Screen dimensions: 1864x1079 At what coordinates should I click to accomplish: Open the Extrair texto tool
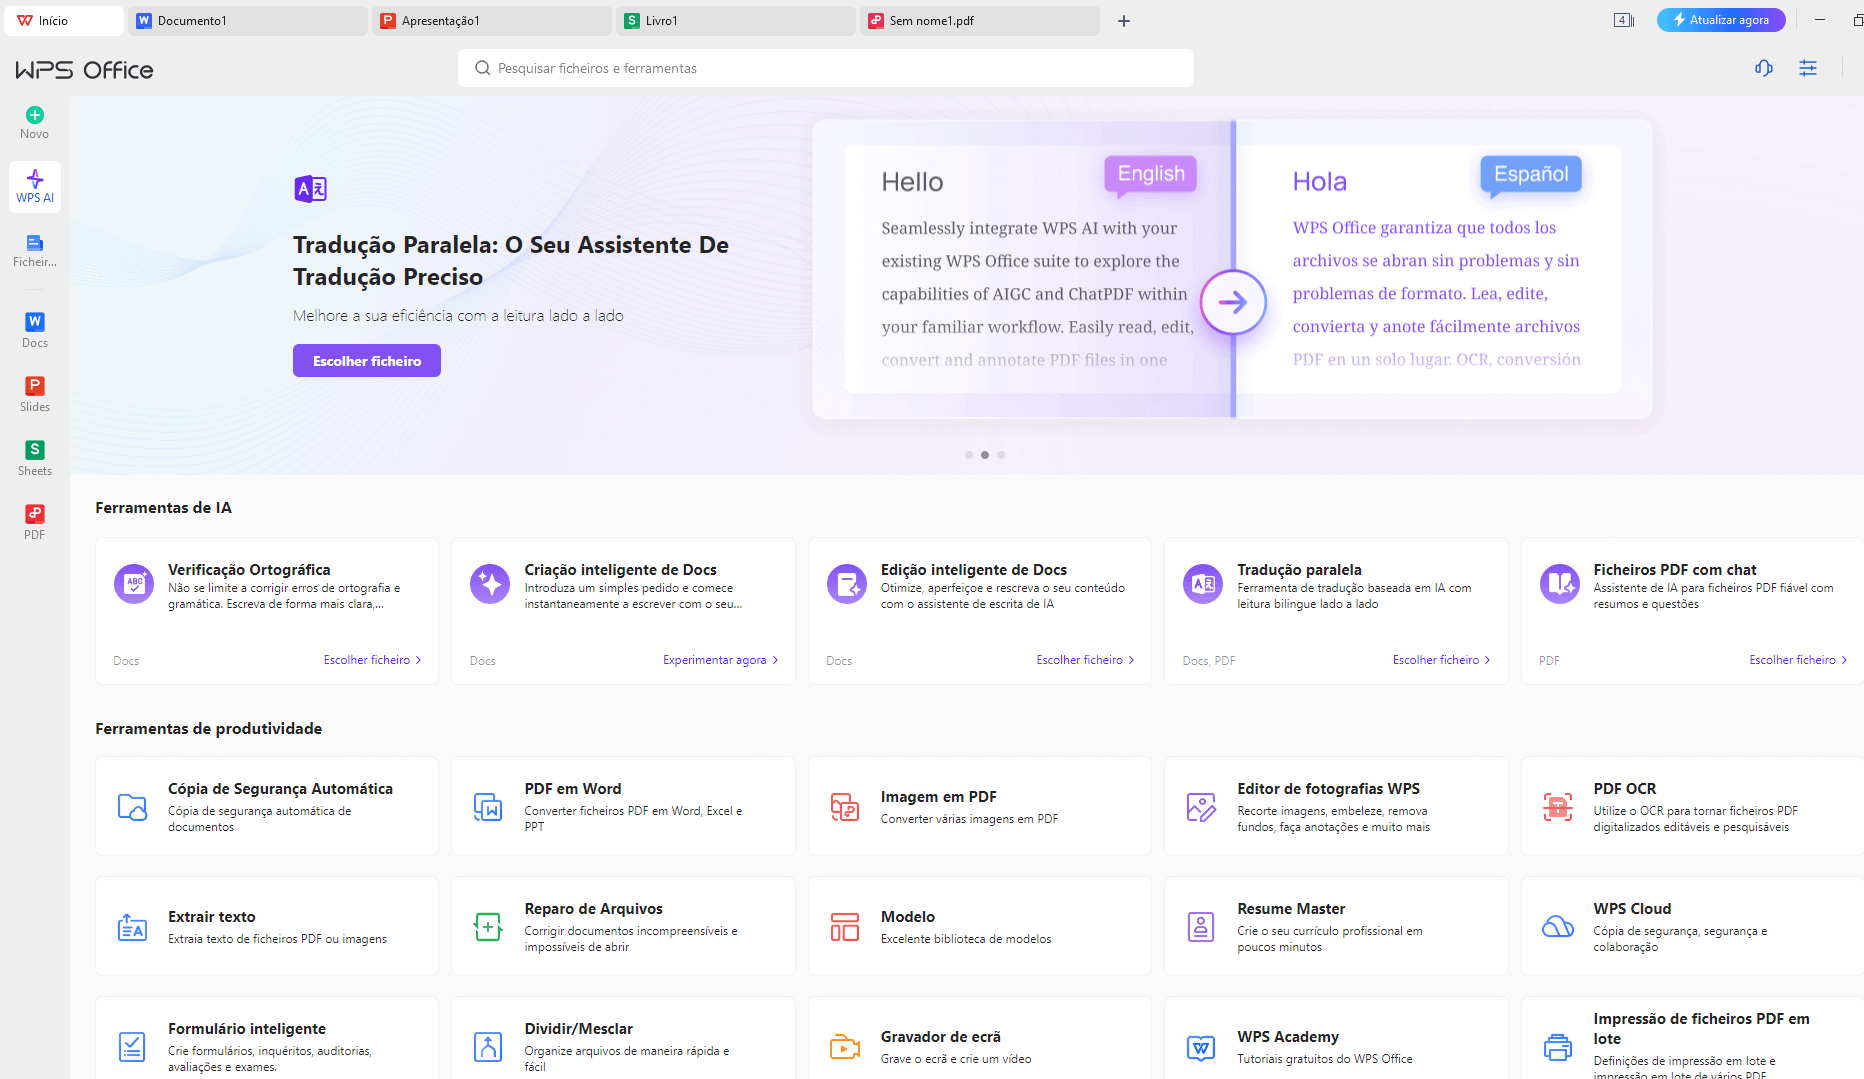click(x=267, y=926)
